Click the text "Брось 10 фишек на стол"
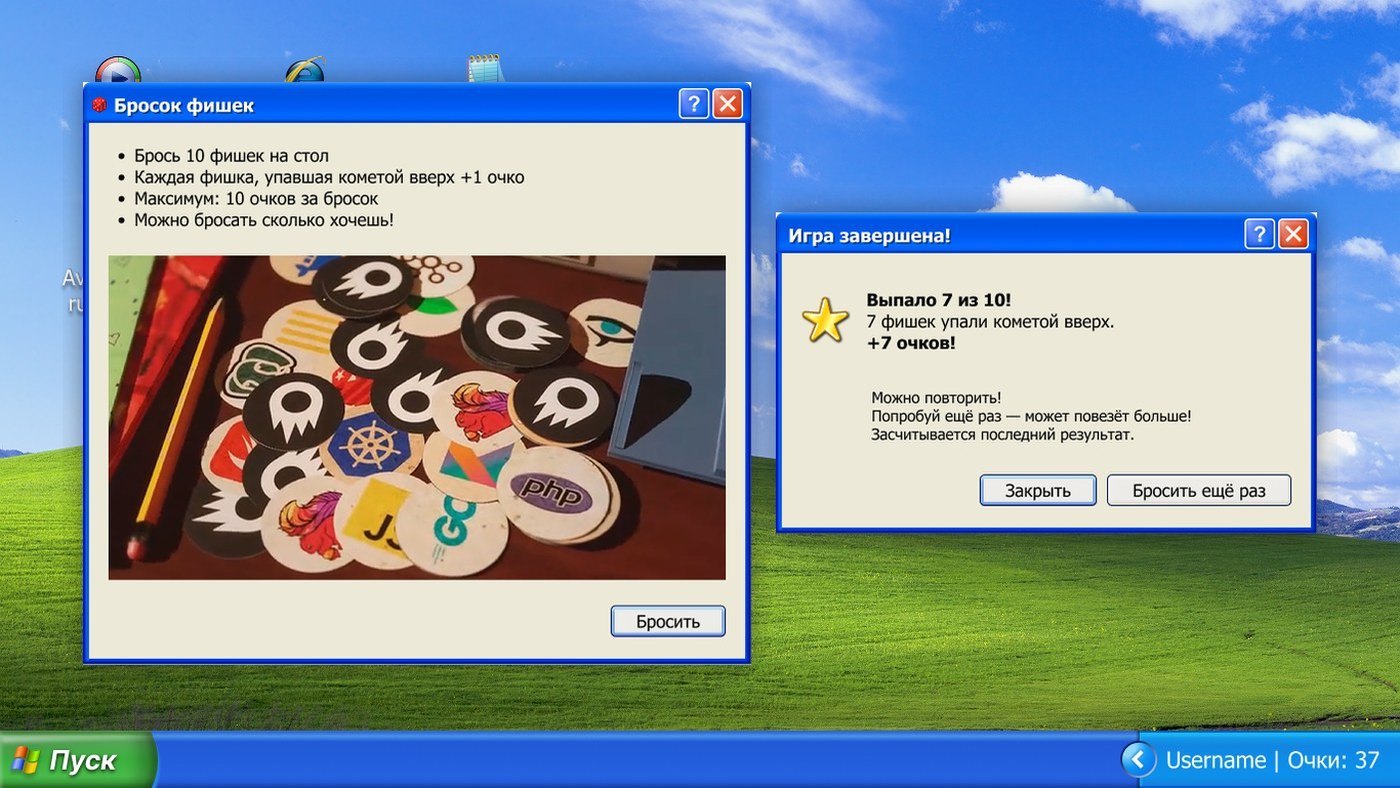This screenshot has height=788, width=1400. 231,156
